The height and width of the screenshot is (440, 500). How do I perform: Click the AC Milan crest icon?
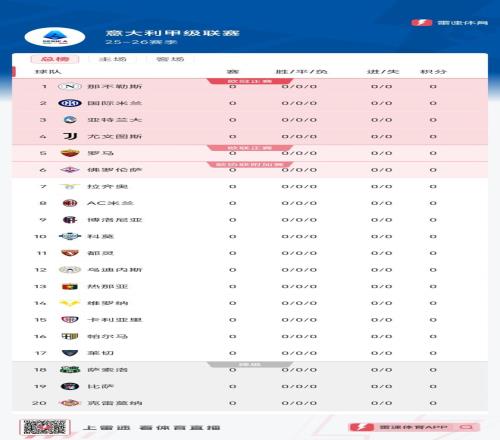[70, 203]
